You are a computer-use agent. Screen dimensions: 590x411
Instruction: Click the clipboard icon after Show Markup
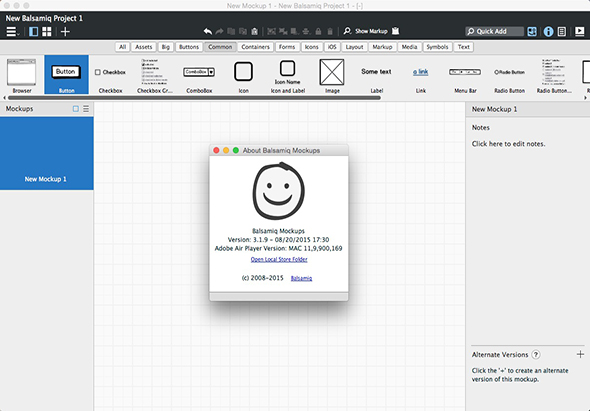click(395, 31)
